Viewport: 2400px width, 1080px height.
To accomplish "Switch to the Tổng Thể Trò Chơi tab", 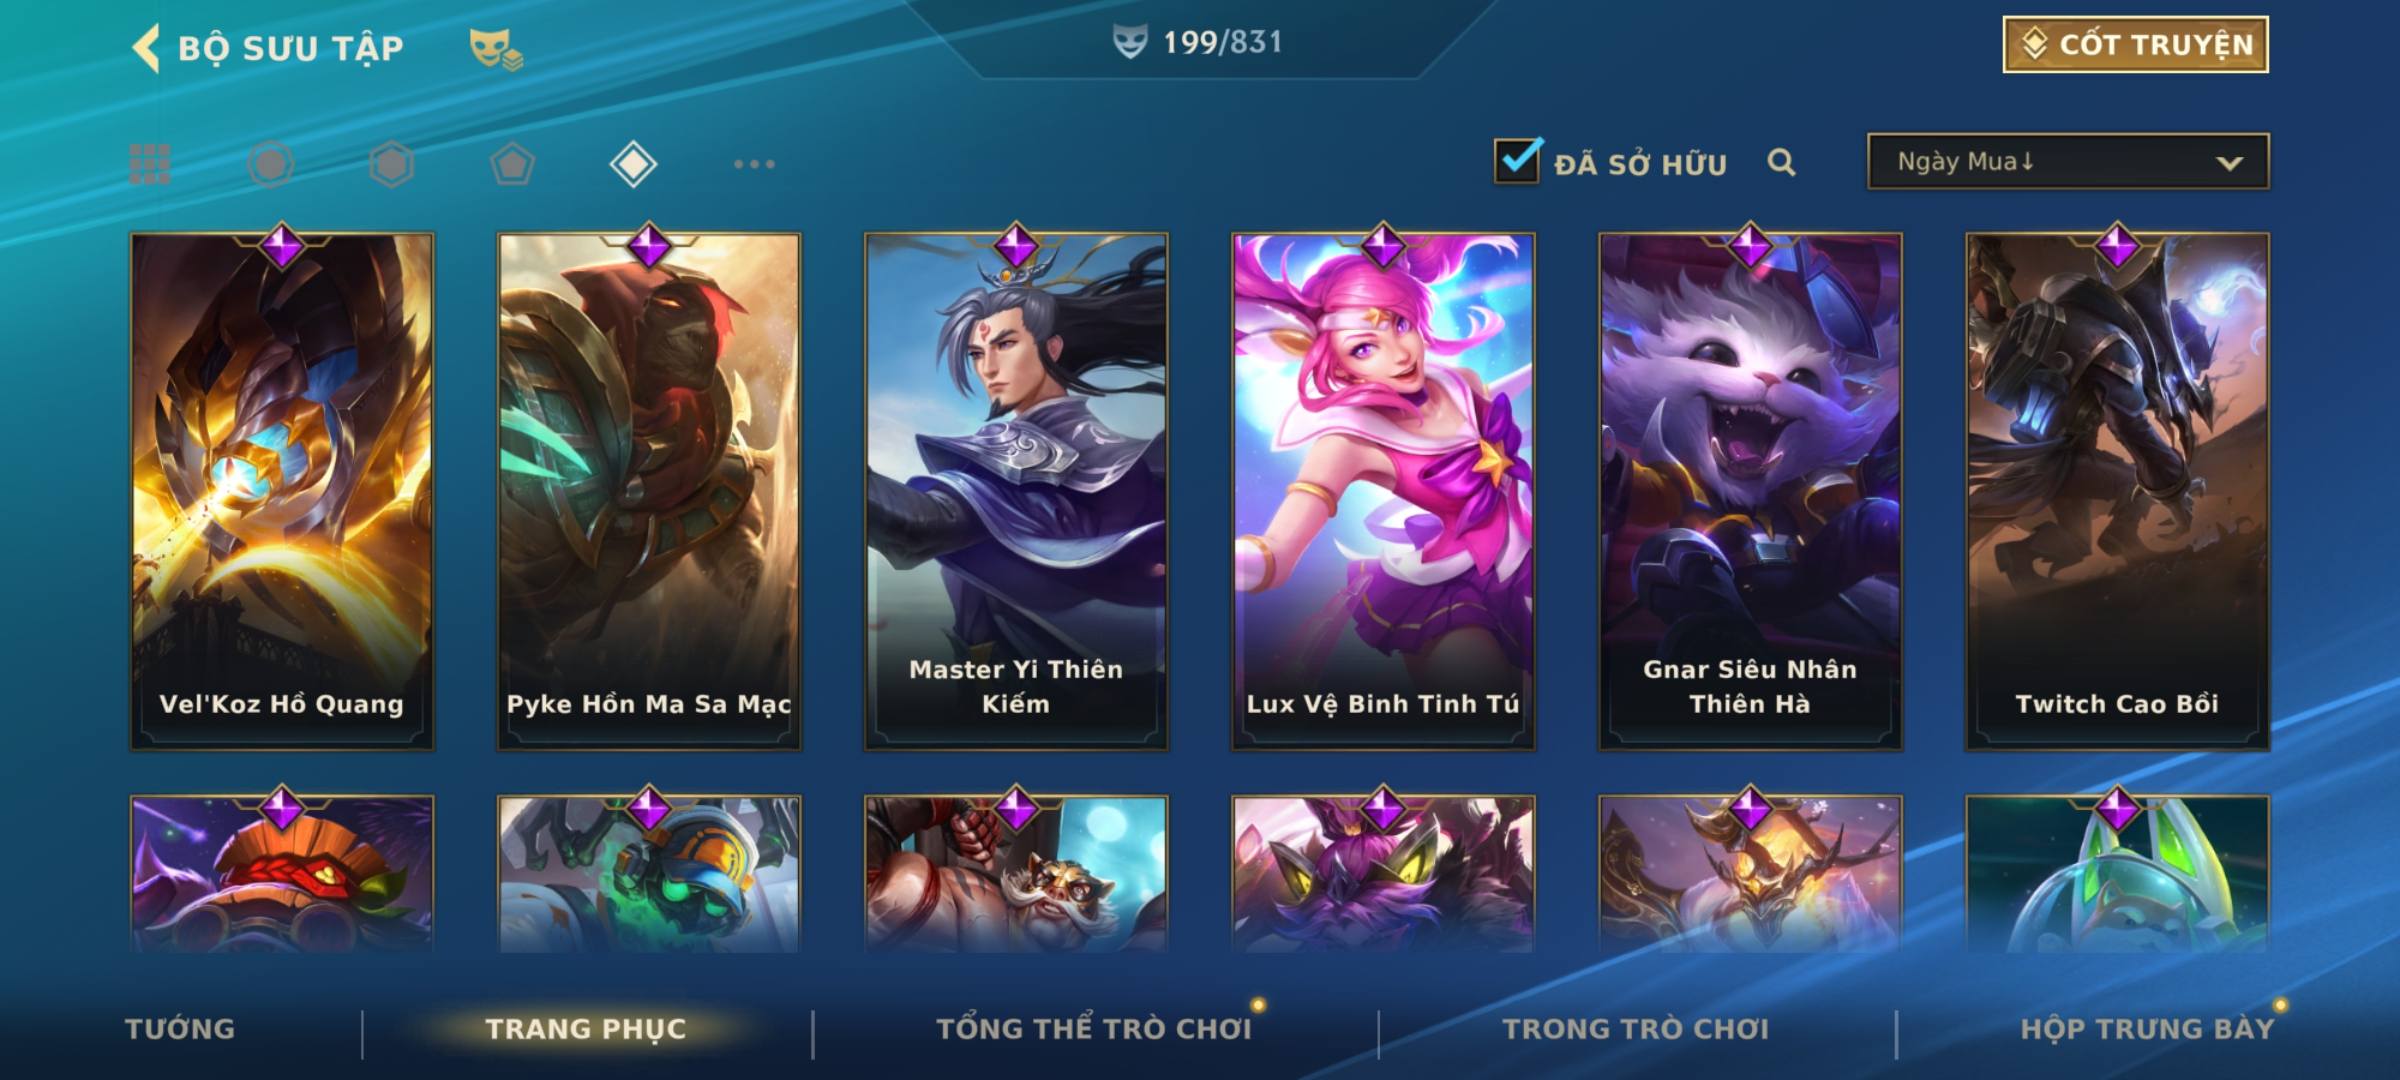I will tap(1094, 1029).
